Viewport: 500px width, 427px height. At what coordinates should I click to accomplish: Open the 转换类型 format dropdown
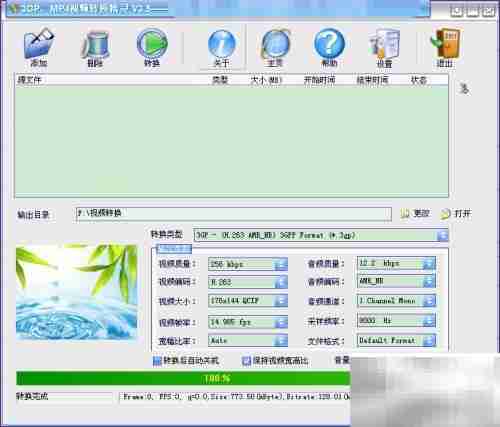coord(321,235)
